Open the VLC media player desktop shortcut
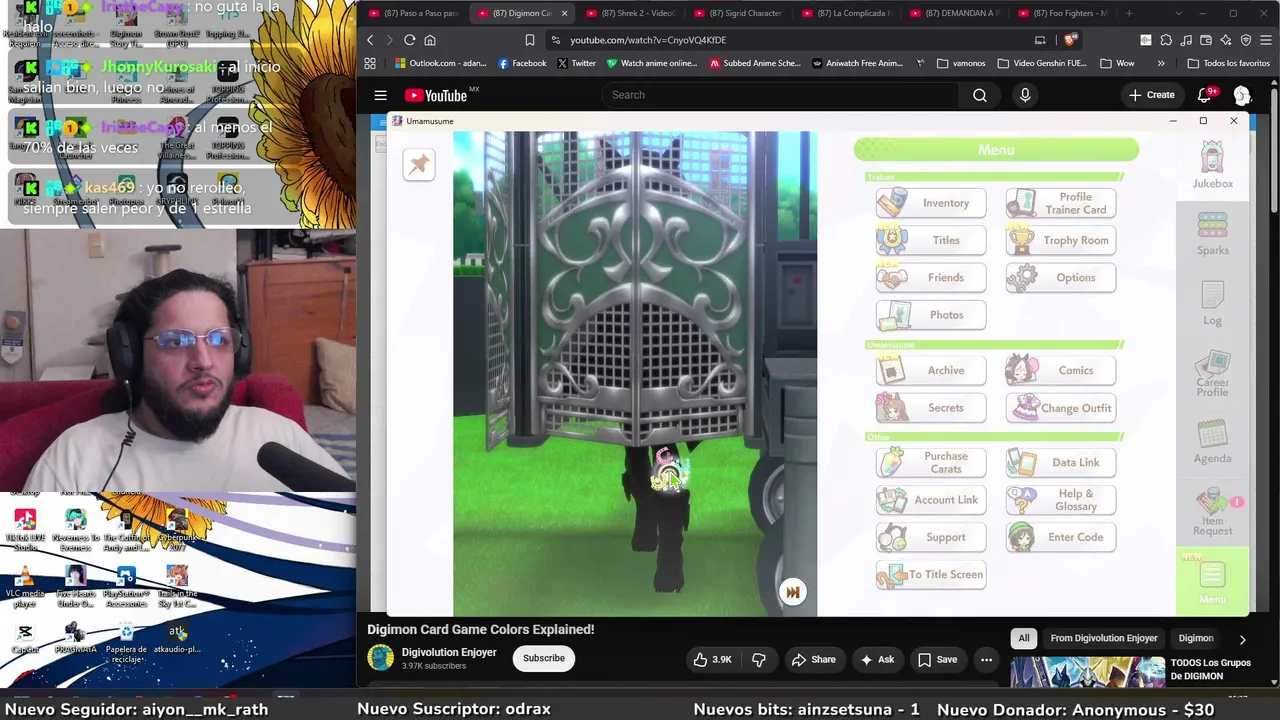Screen dimensions: 1280x720 coord(25,586)
